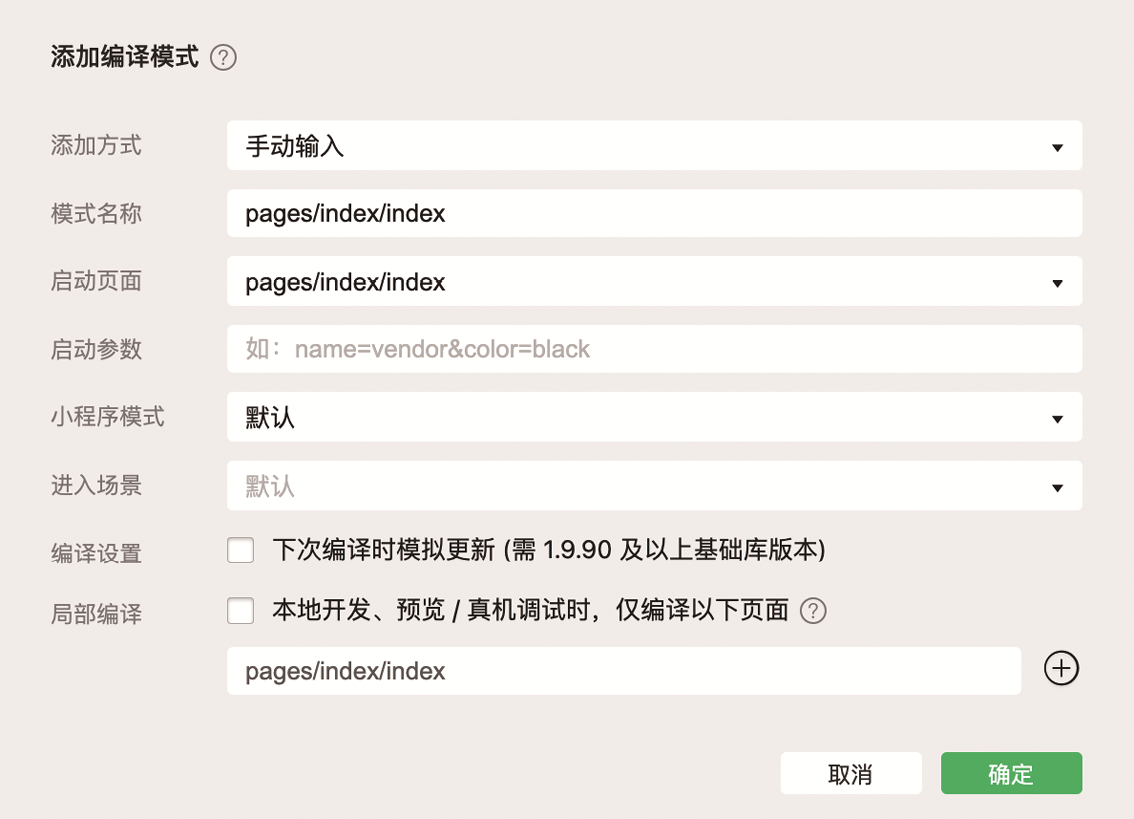Click the 下次编译时模拟更新 label text
1134x819 pixels.
click(x=384, y=550)
